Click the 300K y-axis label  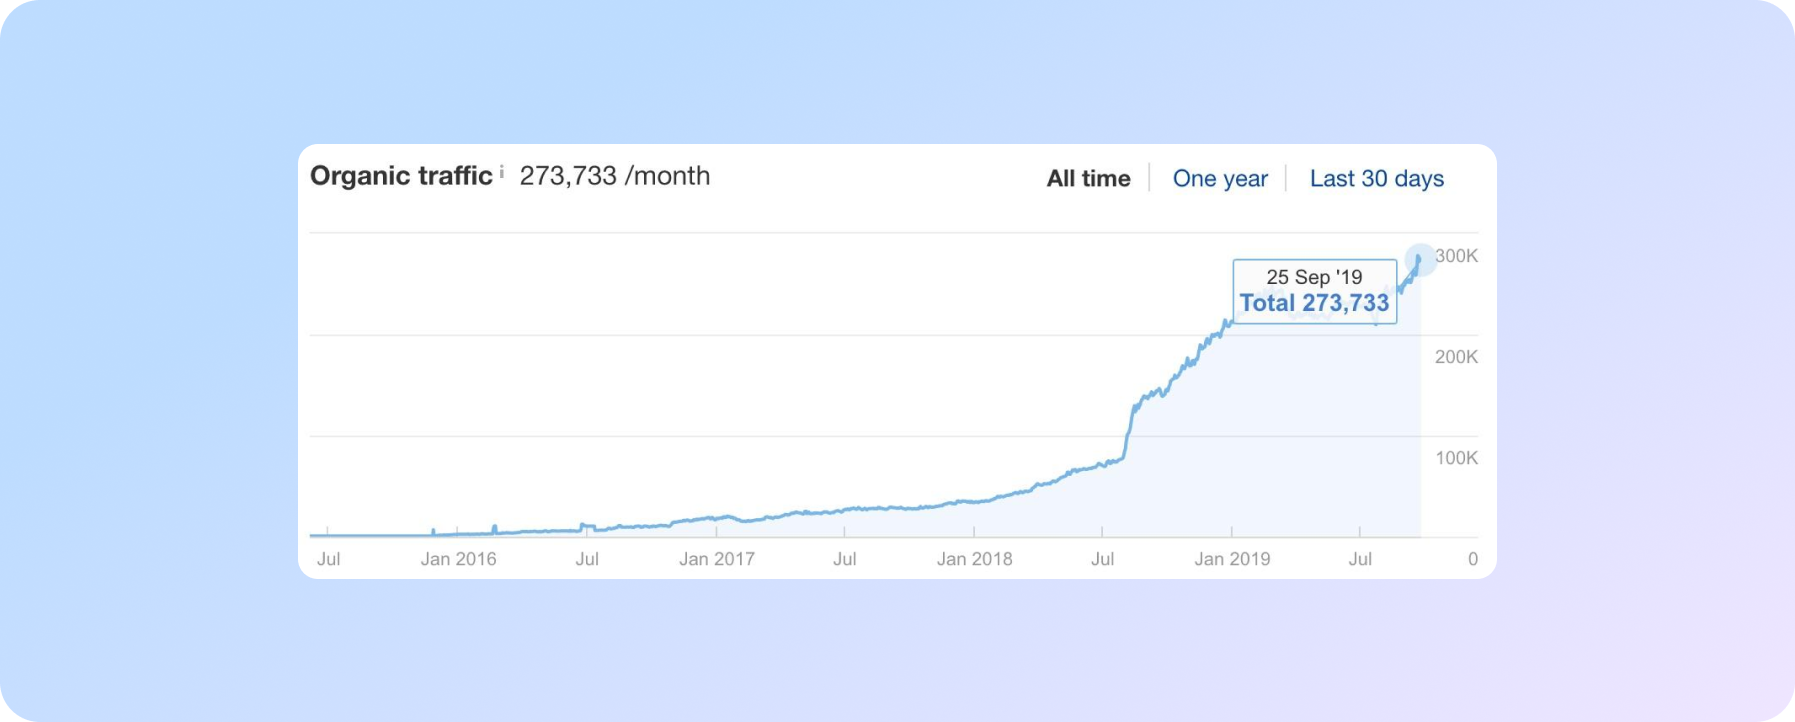(1456, 256)
